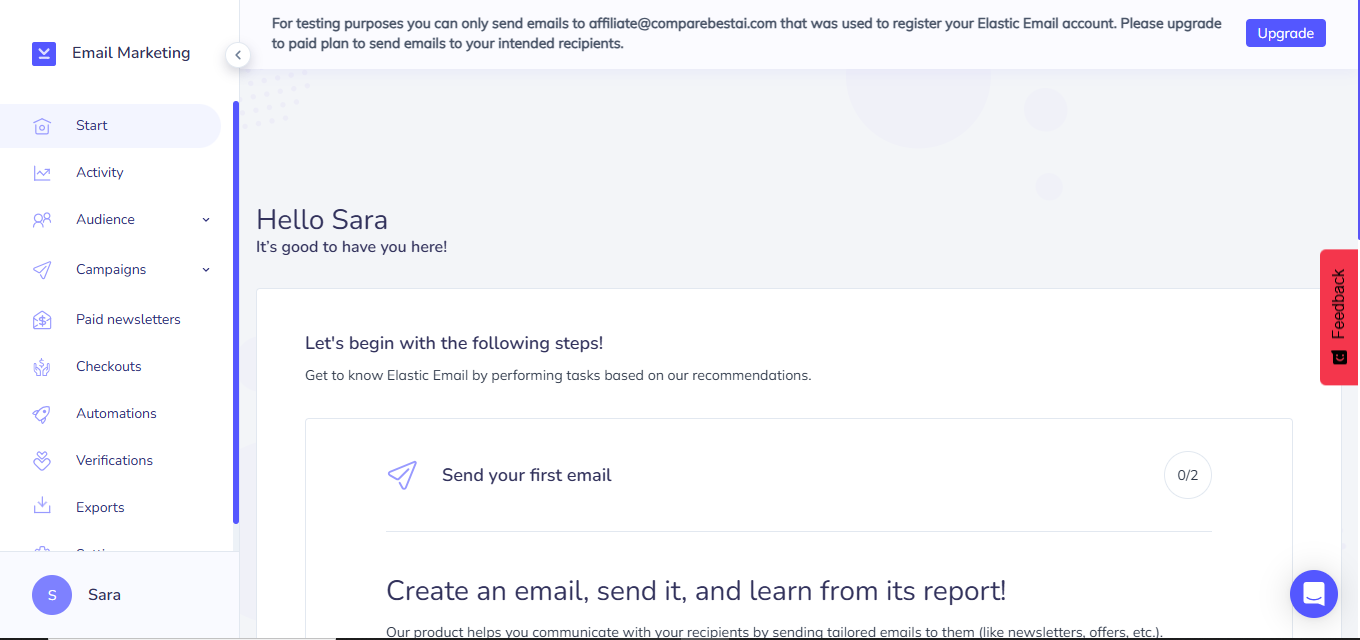Click the Send your first email heading
Screen dimensions: 1360x640
[x=527, y=475]
